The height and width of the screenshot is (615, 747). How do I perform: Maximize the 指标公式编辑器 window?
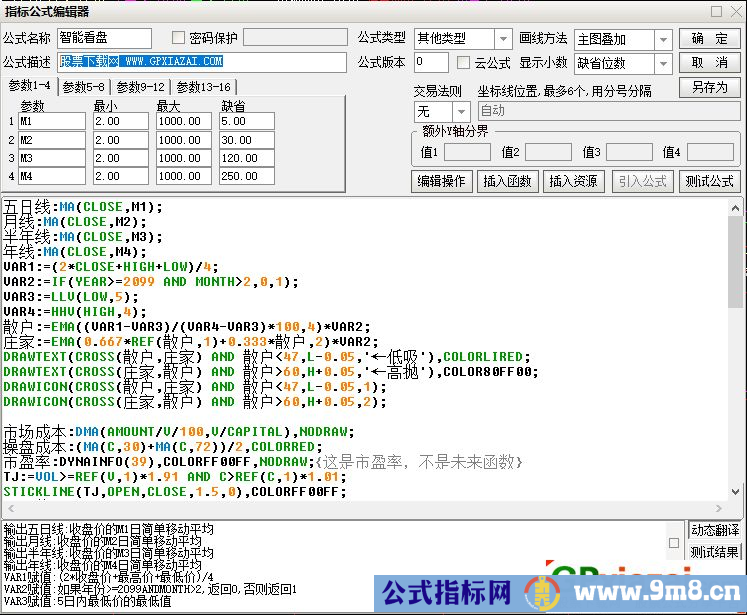(x=716, y=11)
